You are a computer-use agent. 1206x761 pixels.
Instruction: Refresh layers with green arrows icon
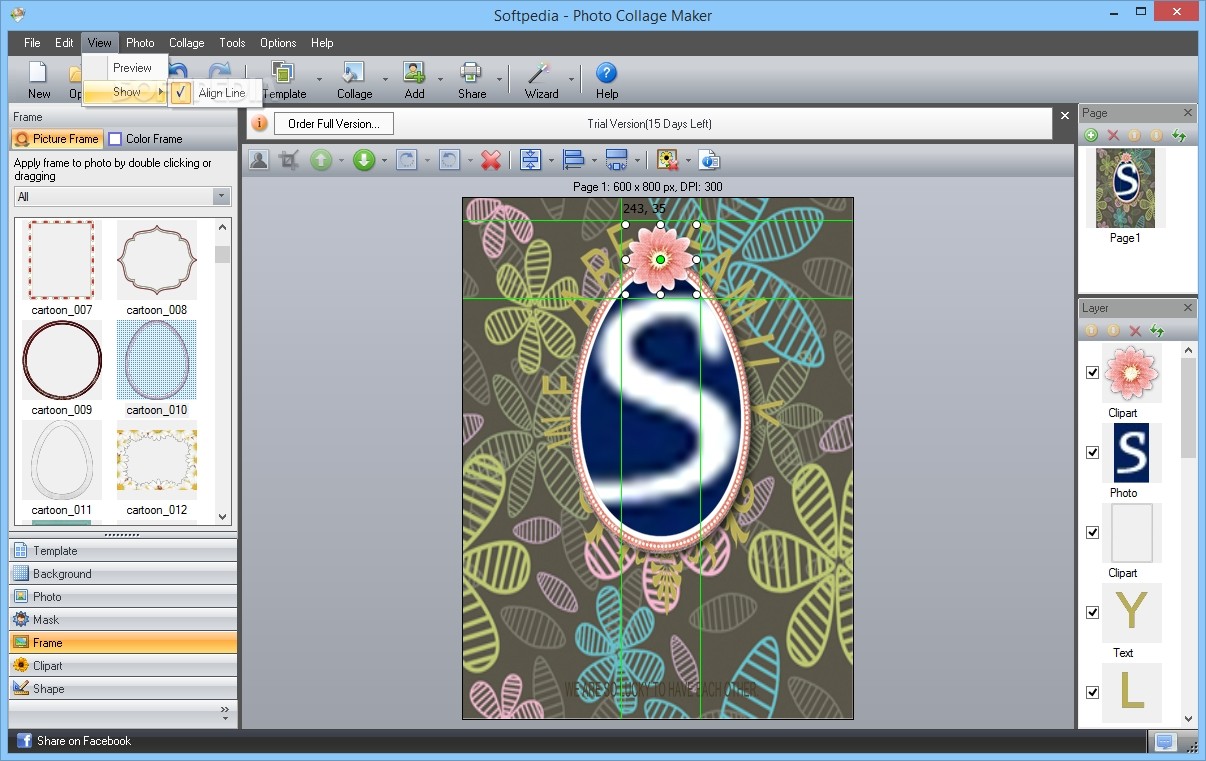point(1158,330)
